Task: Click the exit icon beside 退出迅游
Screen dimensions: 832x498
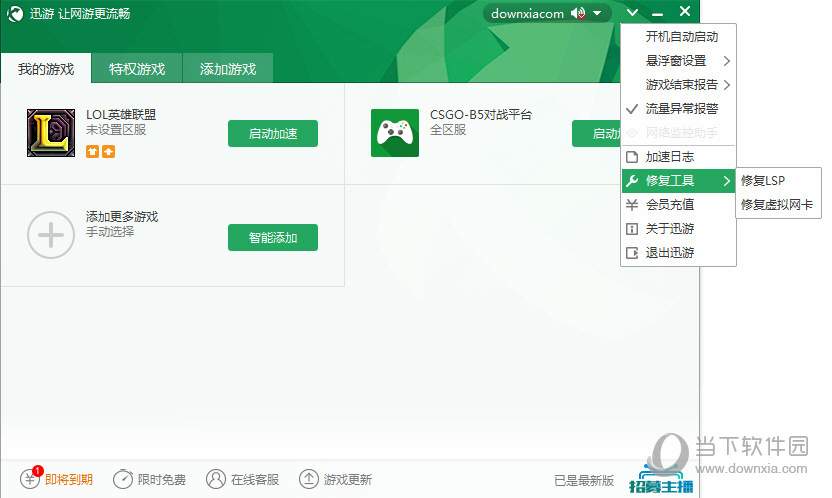Action: (631, 252)
